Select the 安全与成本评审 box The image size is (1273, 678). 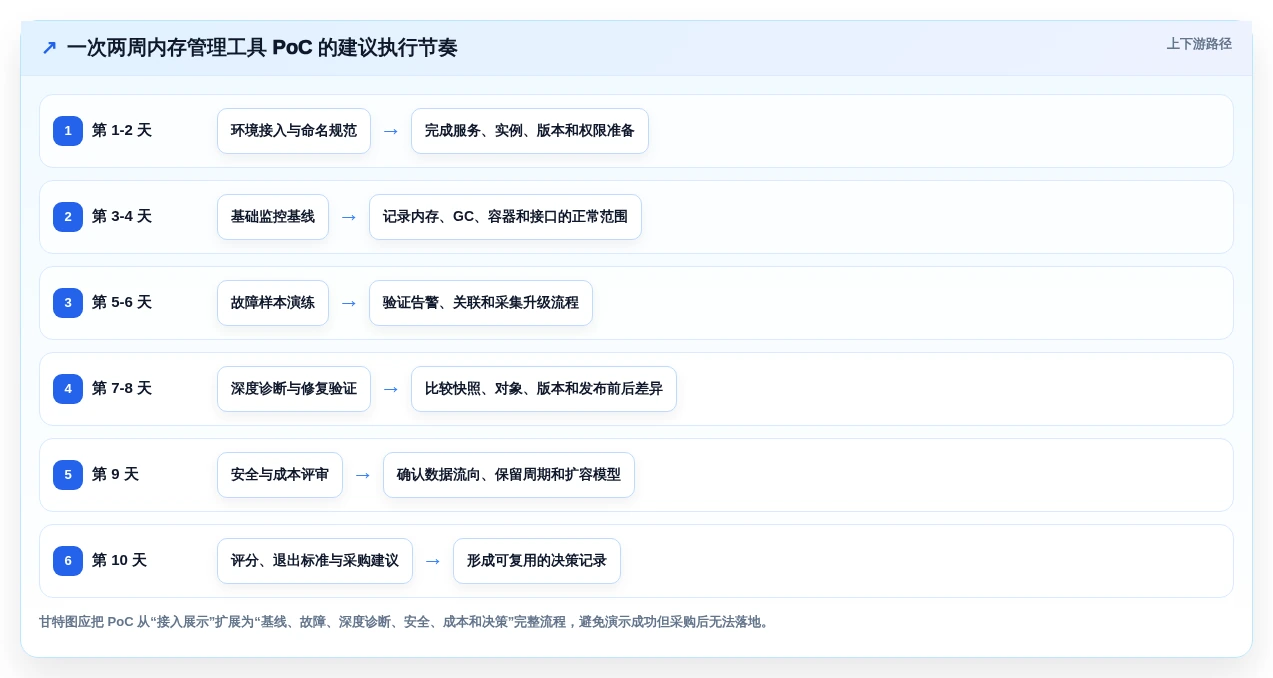[x=280, y=475]
